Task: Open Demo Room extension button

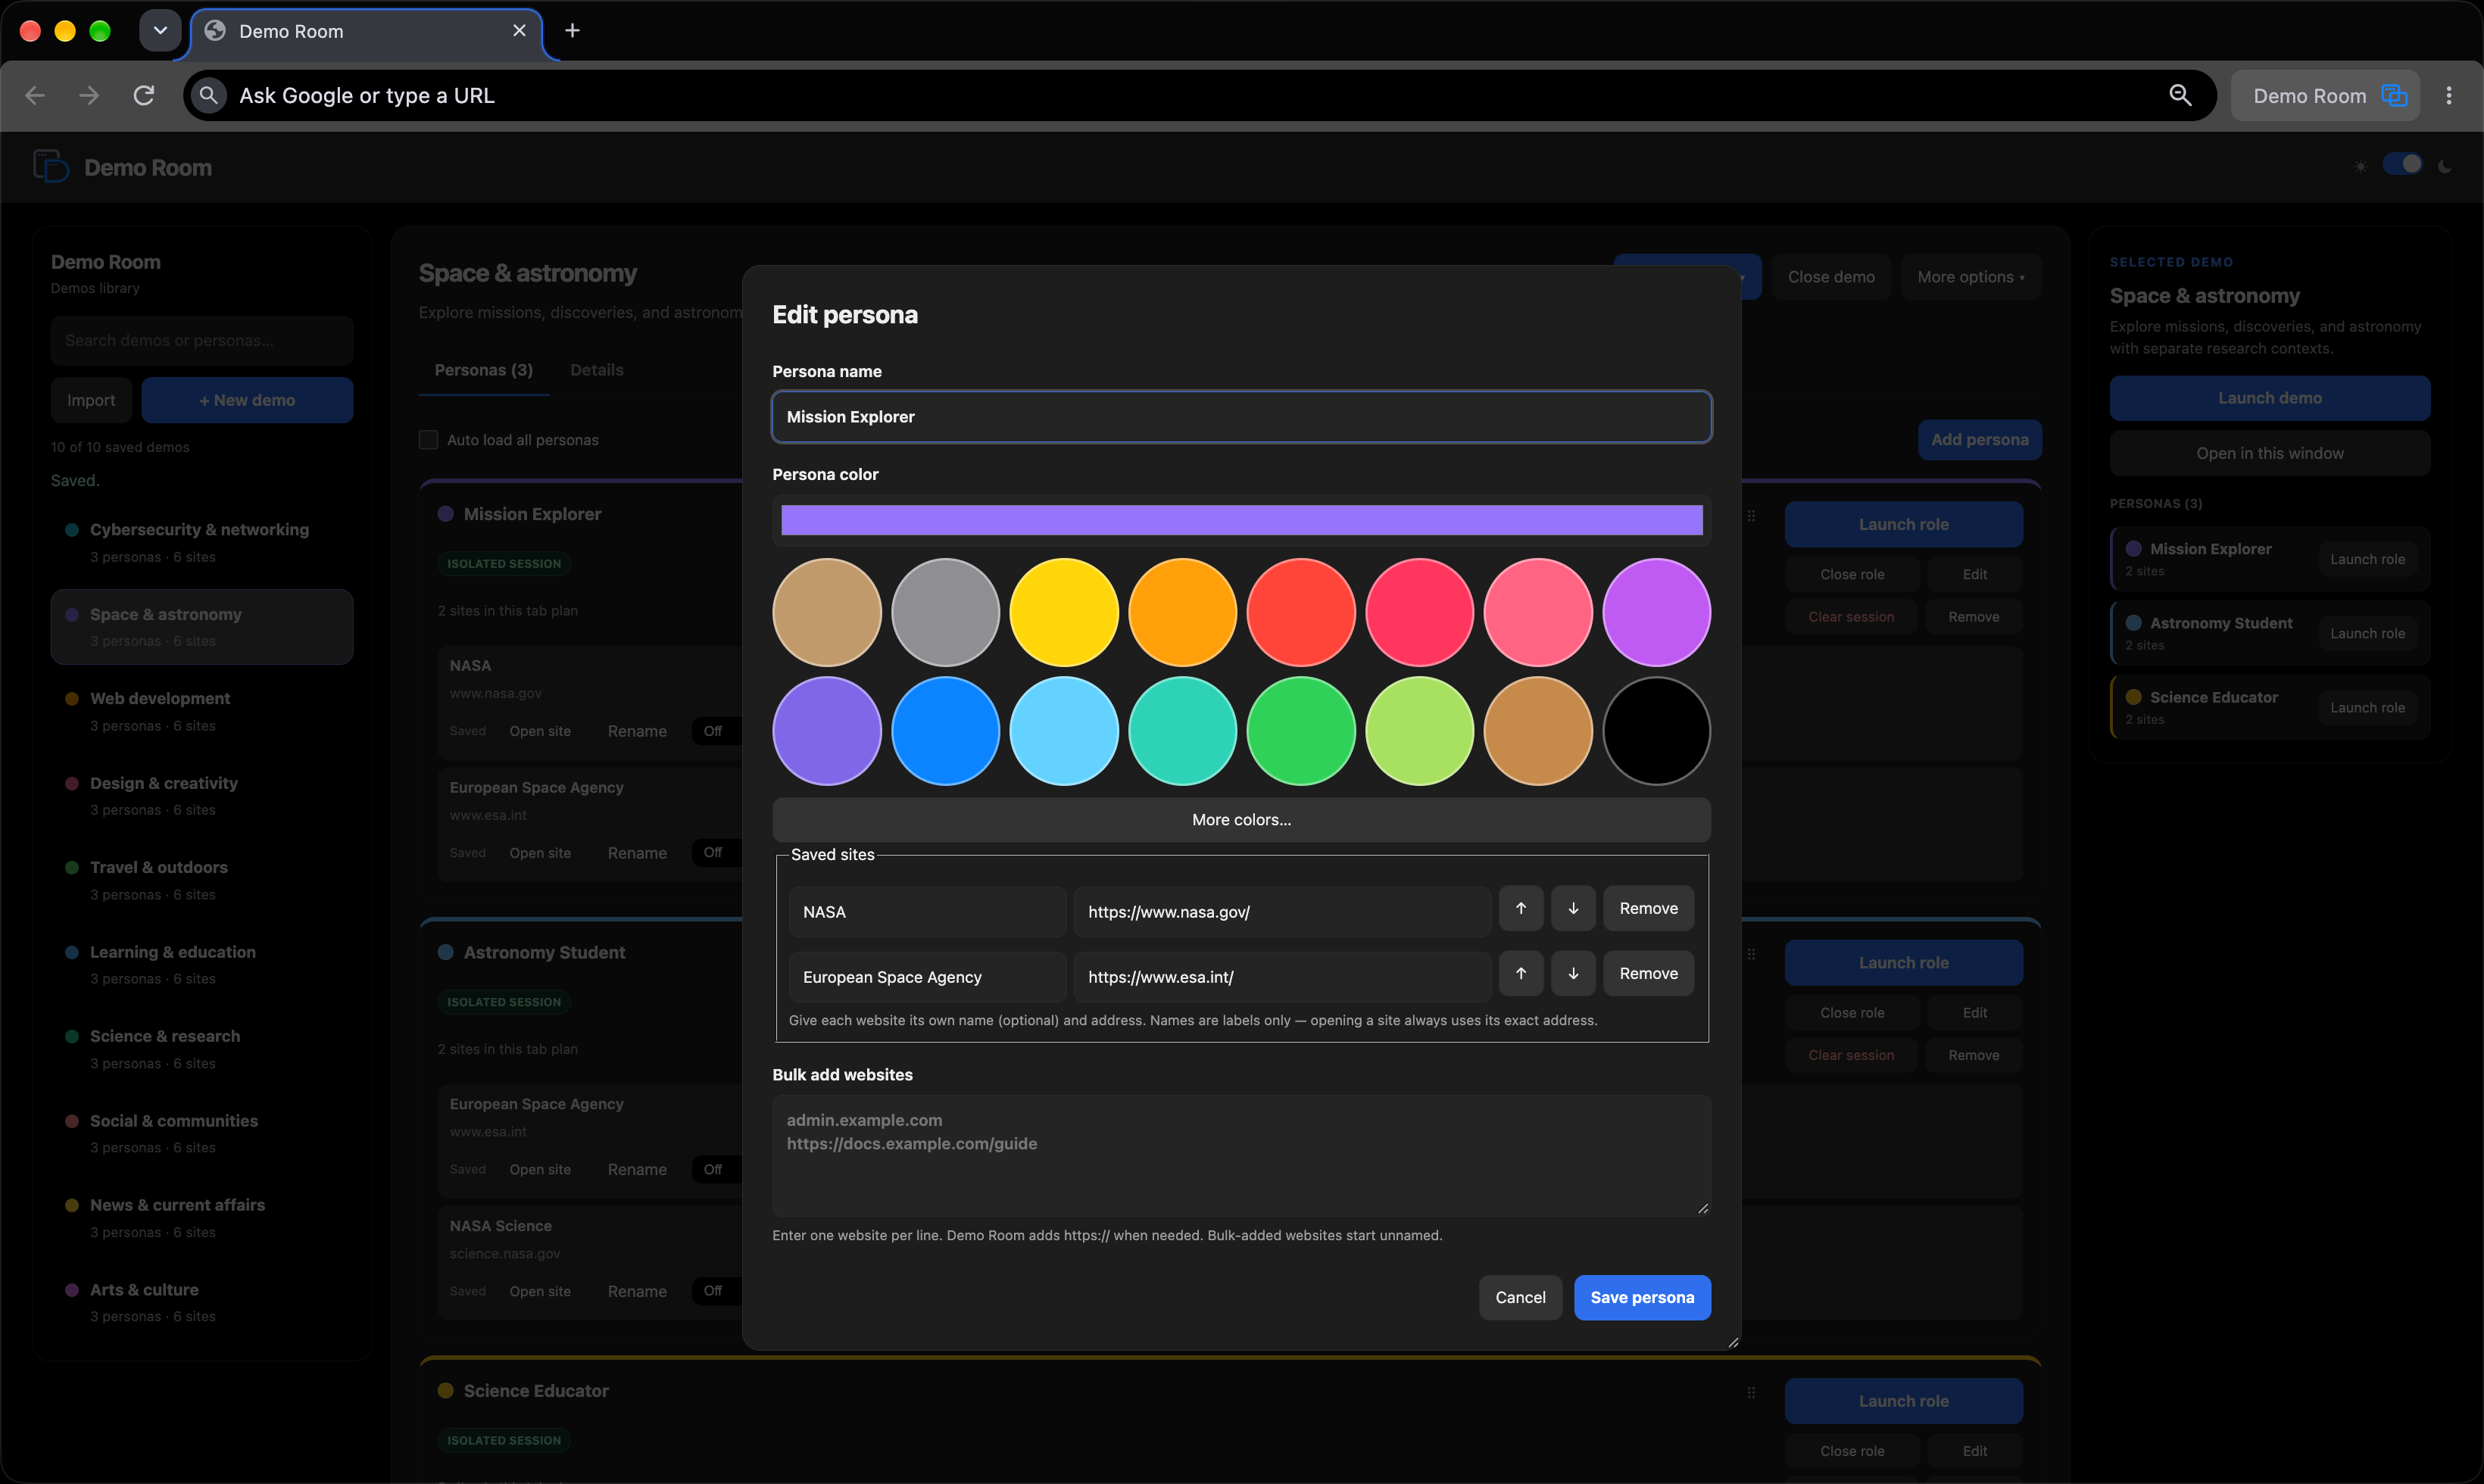Action: pos(2325,95)
